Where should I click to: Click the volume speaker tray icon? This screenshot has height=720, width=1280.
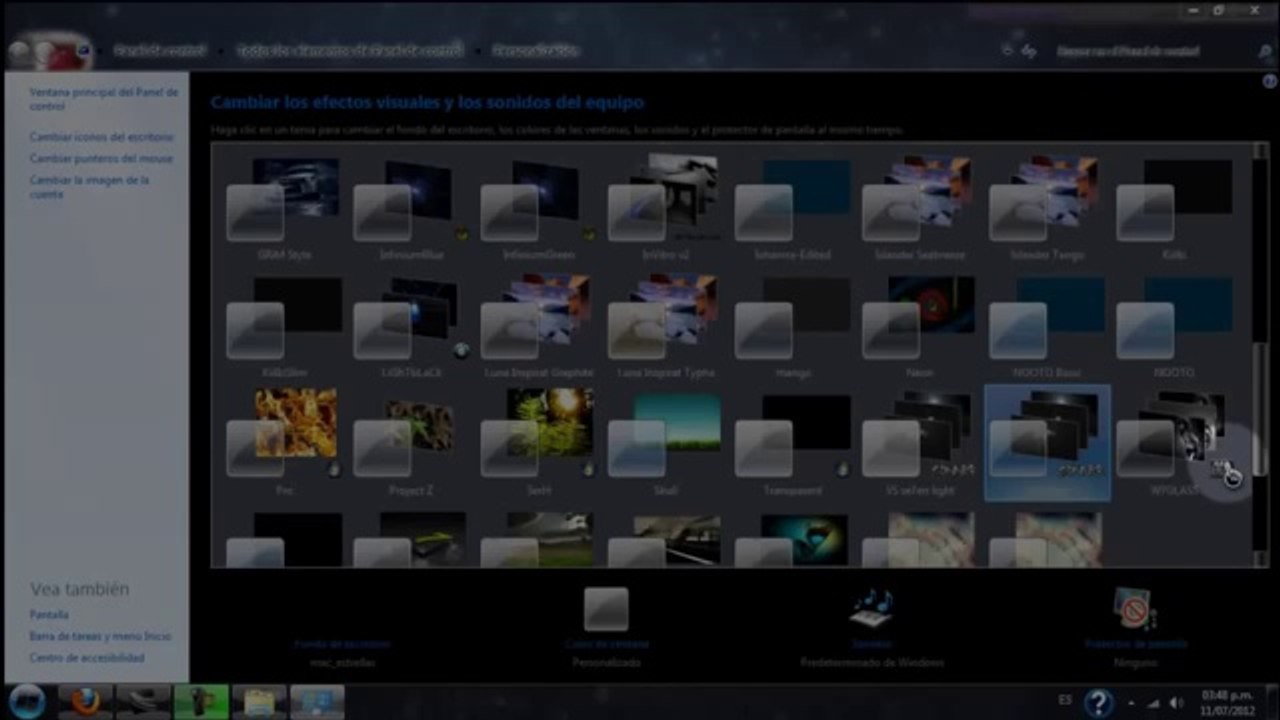coord(1176,703)
